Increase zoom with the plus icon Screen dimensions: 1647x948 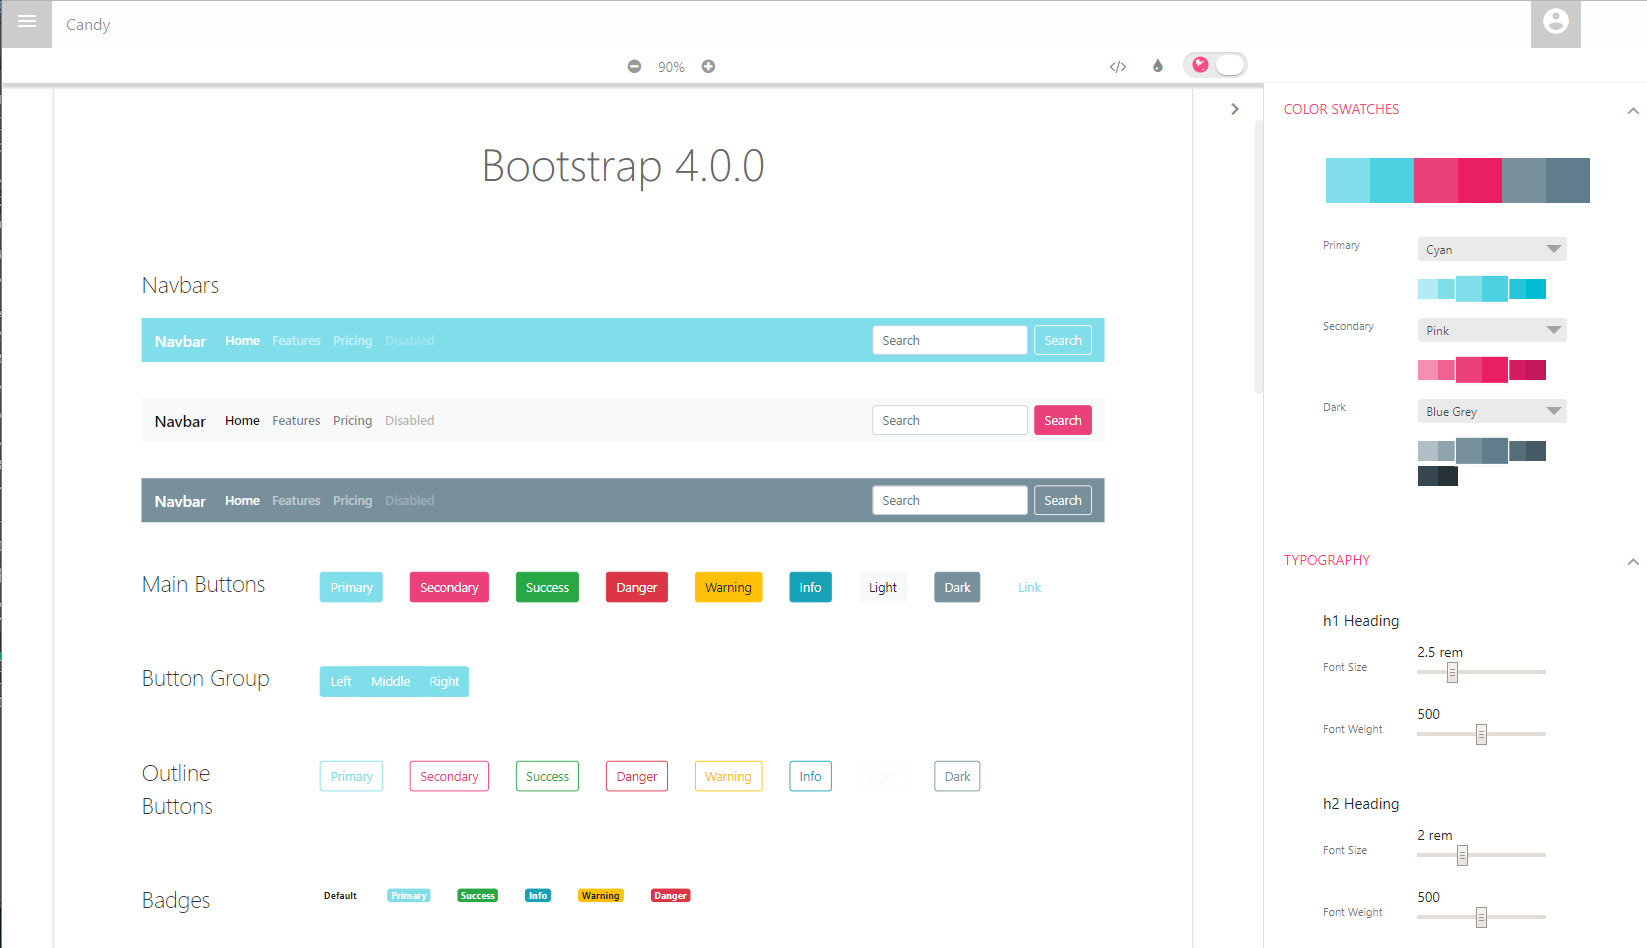pos(708,67)
